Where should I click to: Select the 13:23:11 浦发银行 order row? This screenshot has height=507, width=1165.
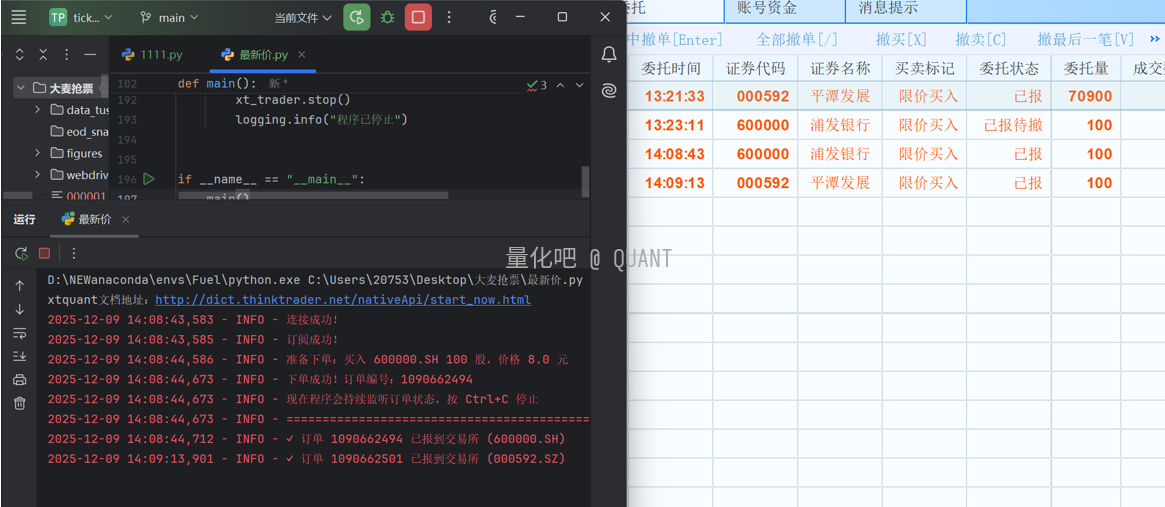840,126
